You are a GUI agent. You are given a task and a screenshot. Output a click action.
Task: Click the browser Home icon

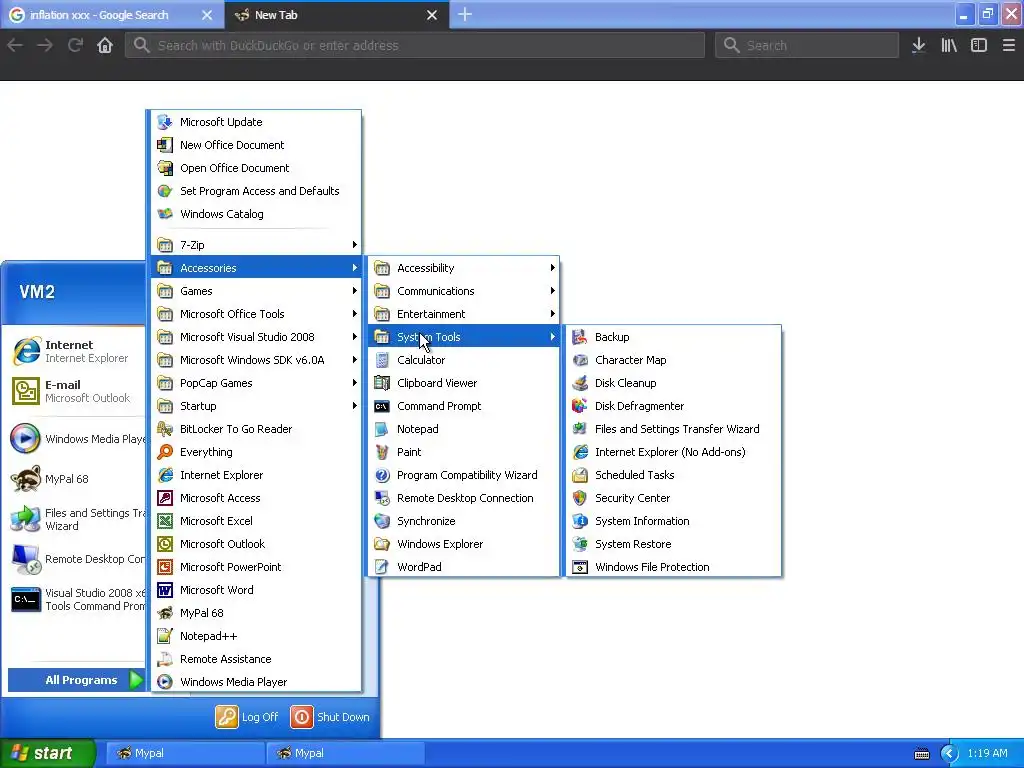[x=104, y=45]
